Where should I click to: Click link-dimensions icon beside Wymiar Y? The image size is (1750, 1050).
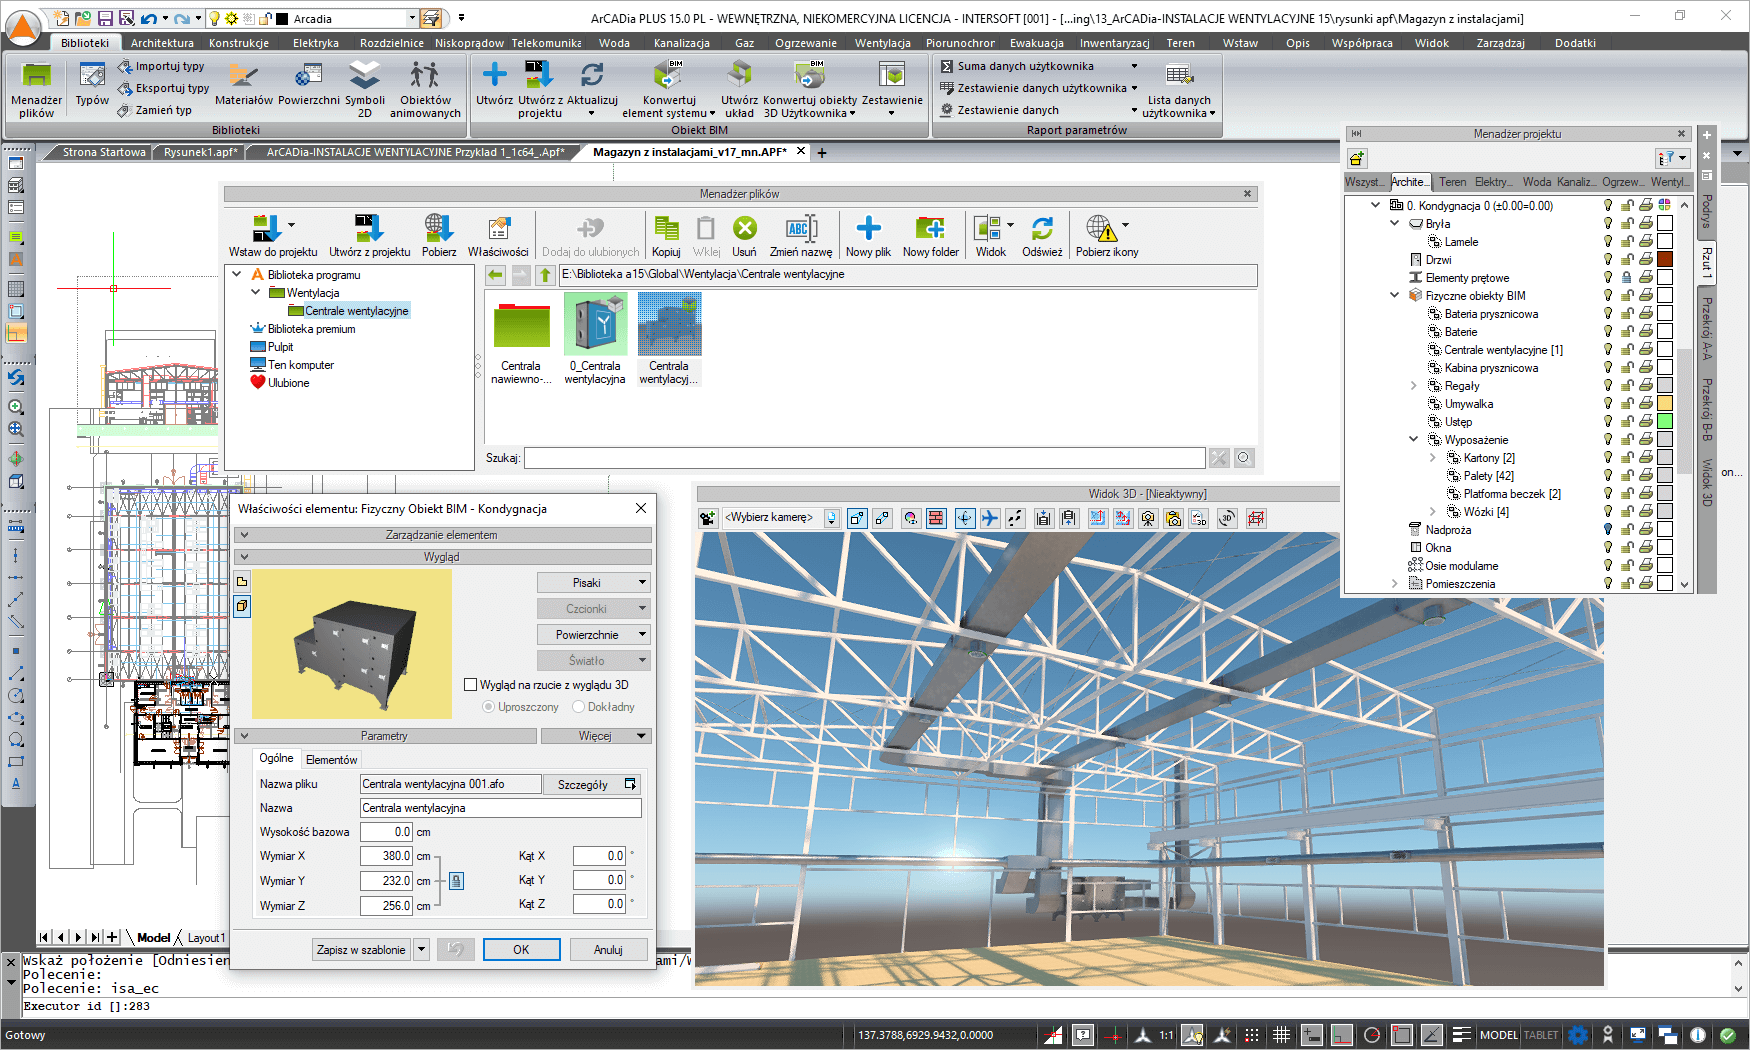456,881
